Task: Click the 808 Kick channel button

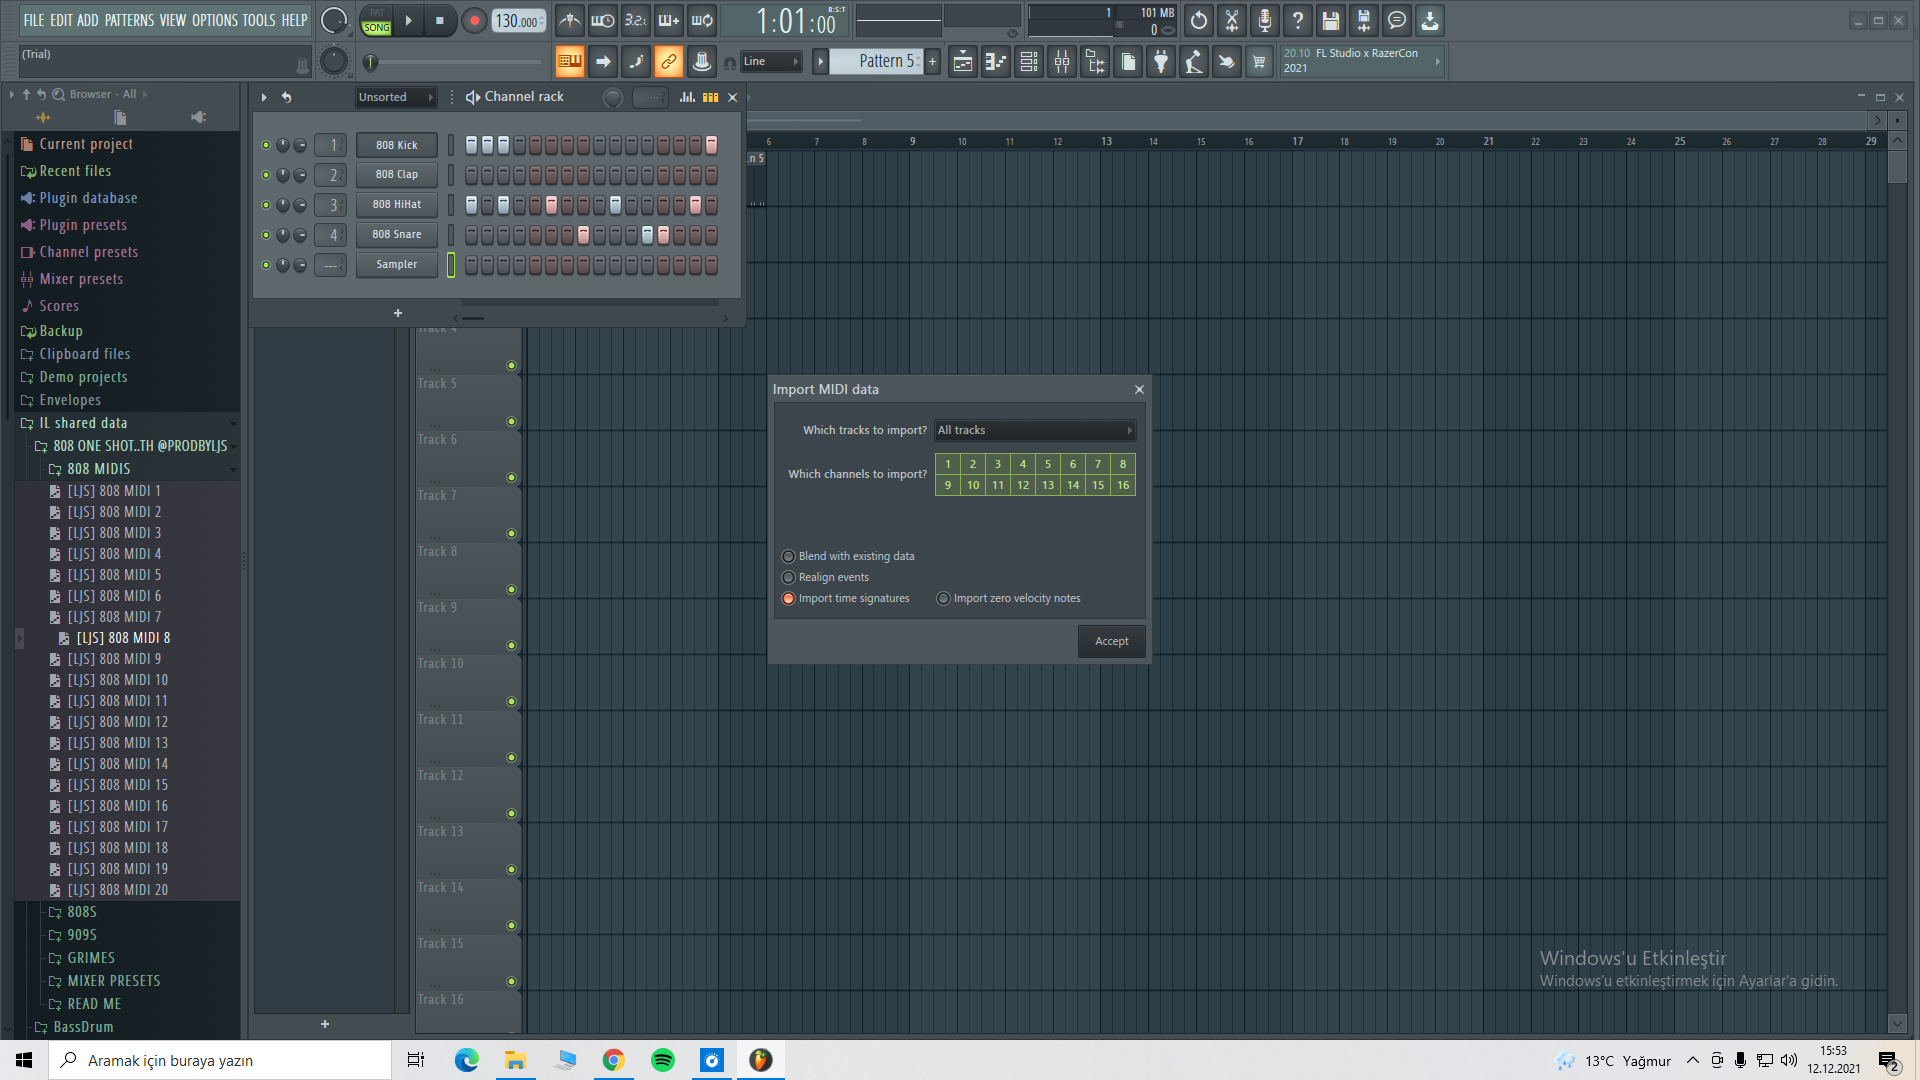Action: pos(397,145)
